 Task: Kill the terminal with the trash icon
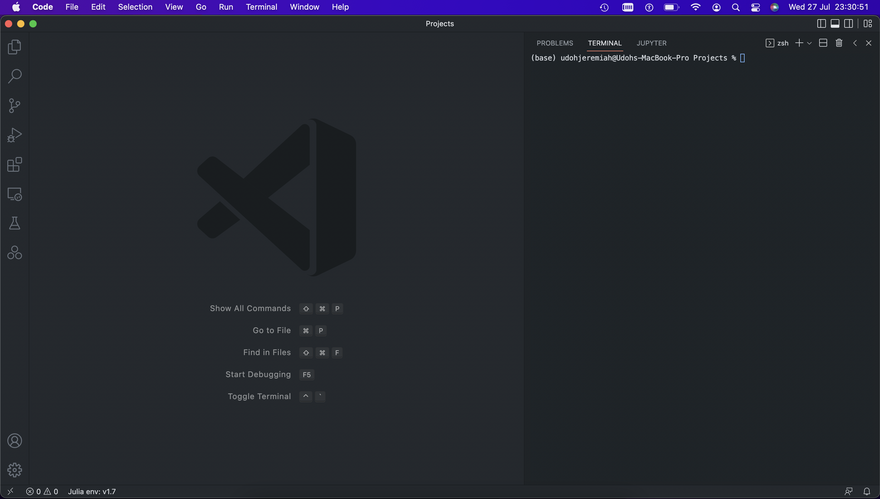point(839,43)
